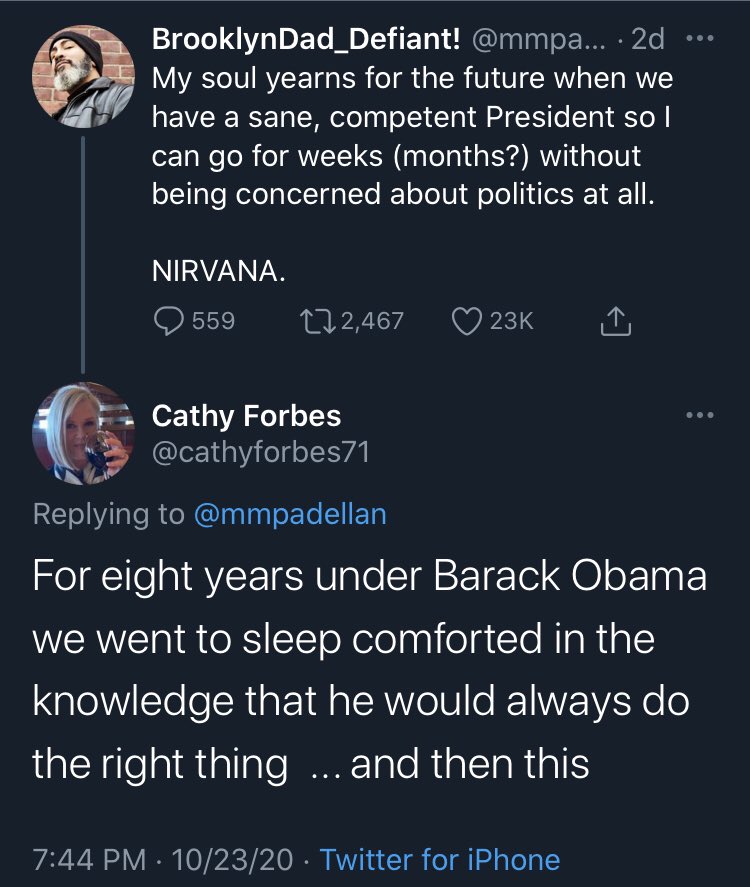
Task: Open Cathy Forbes' profile picture
Action: [84, 432]
